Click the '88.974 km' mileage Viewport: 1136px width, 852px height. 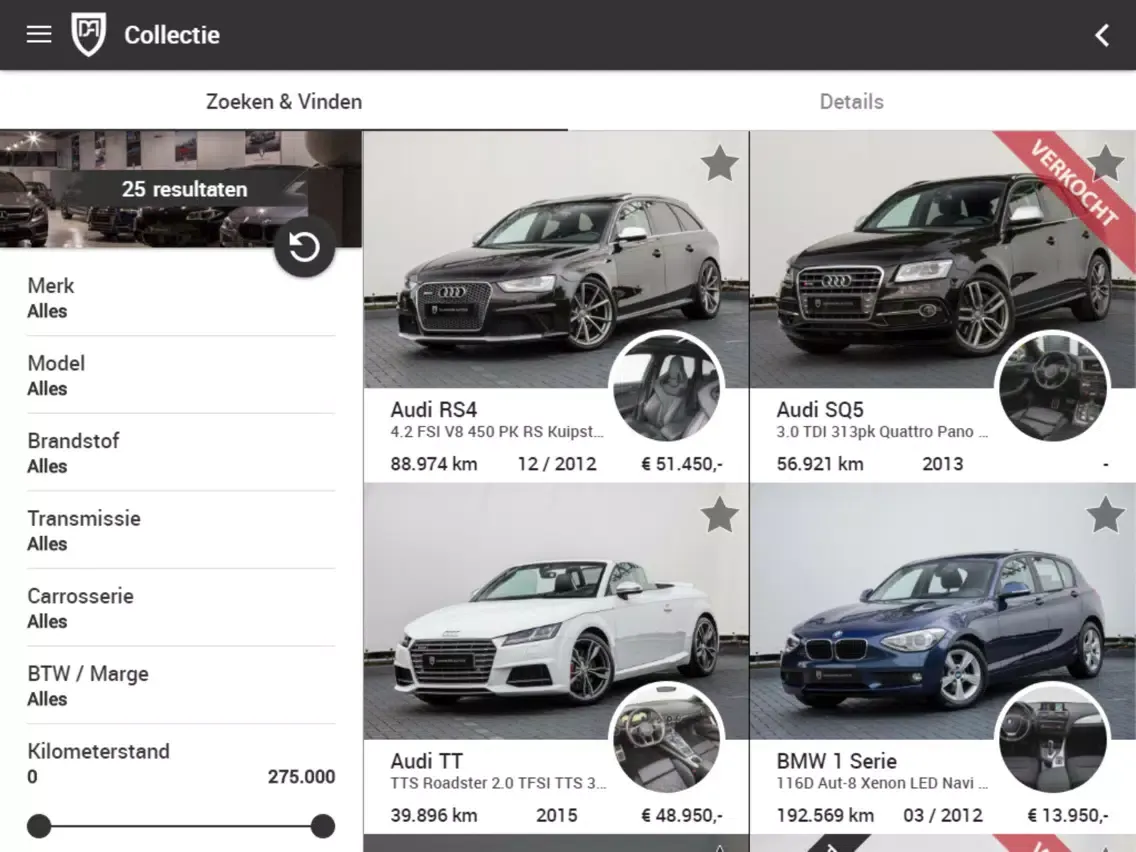pyautogui.click(x=434, y=464)
